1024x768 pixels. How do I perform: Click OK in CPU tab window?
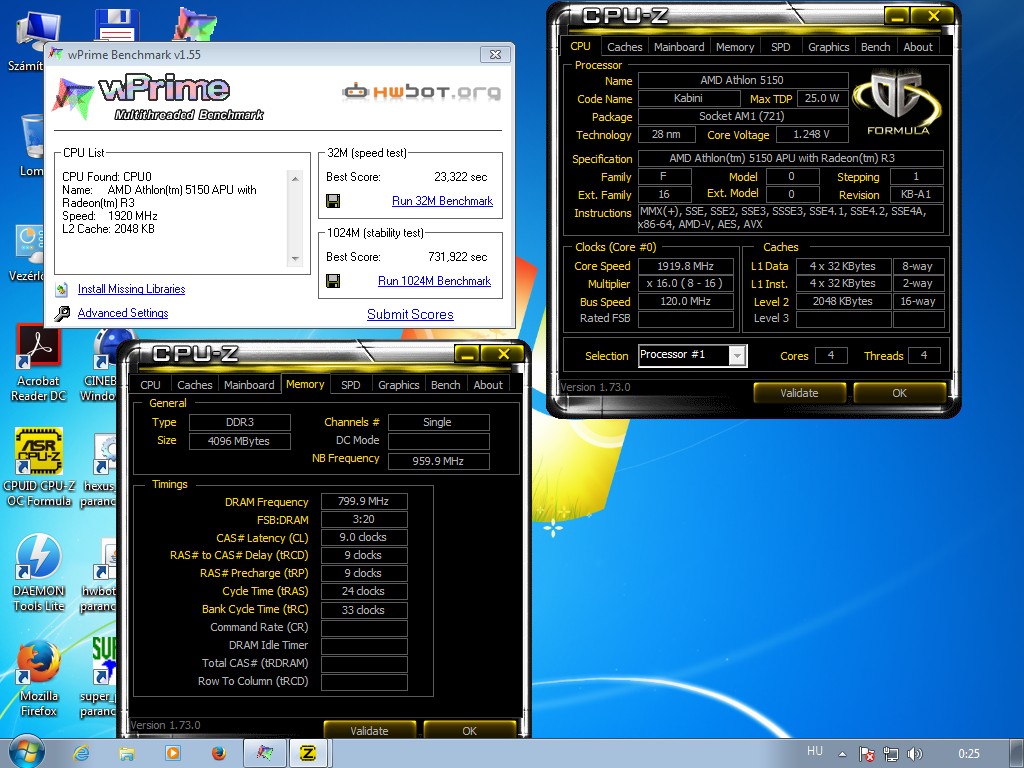(x=899, y=393)
